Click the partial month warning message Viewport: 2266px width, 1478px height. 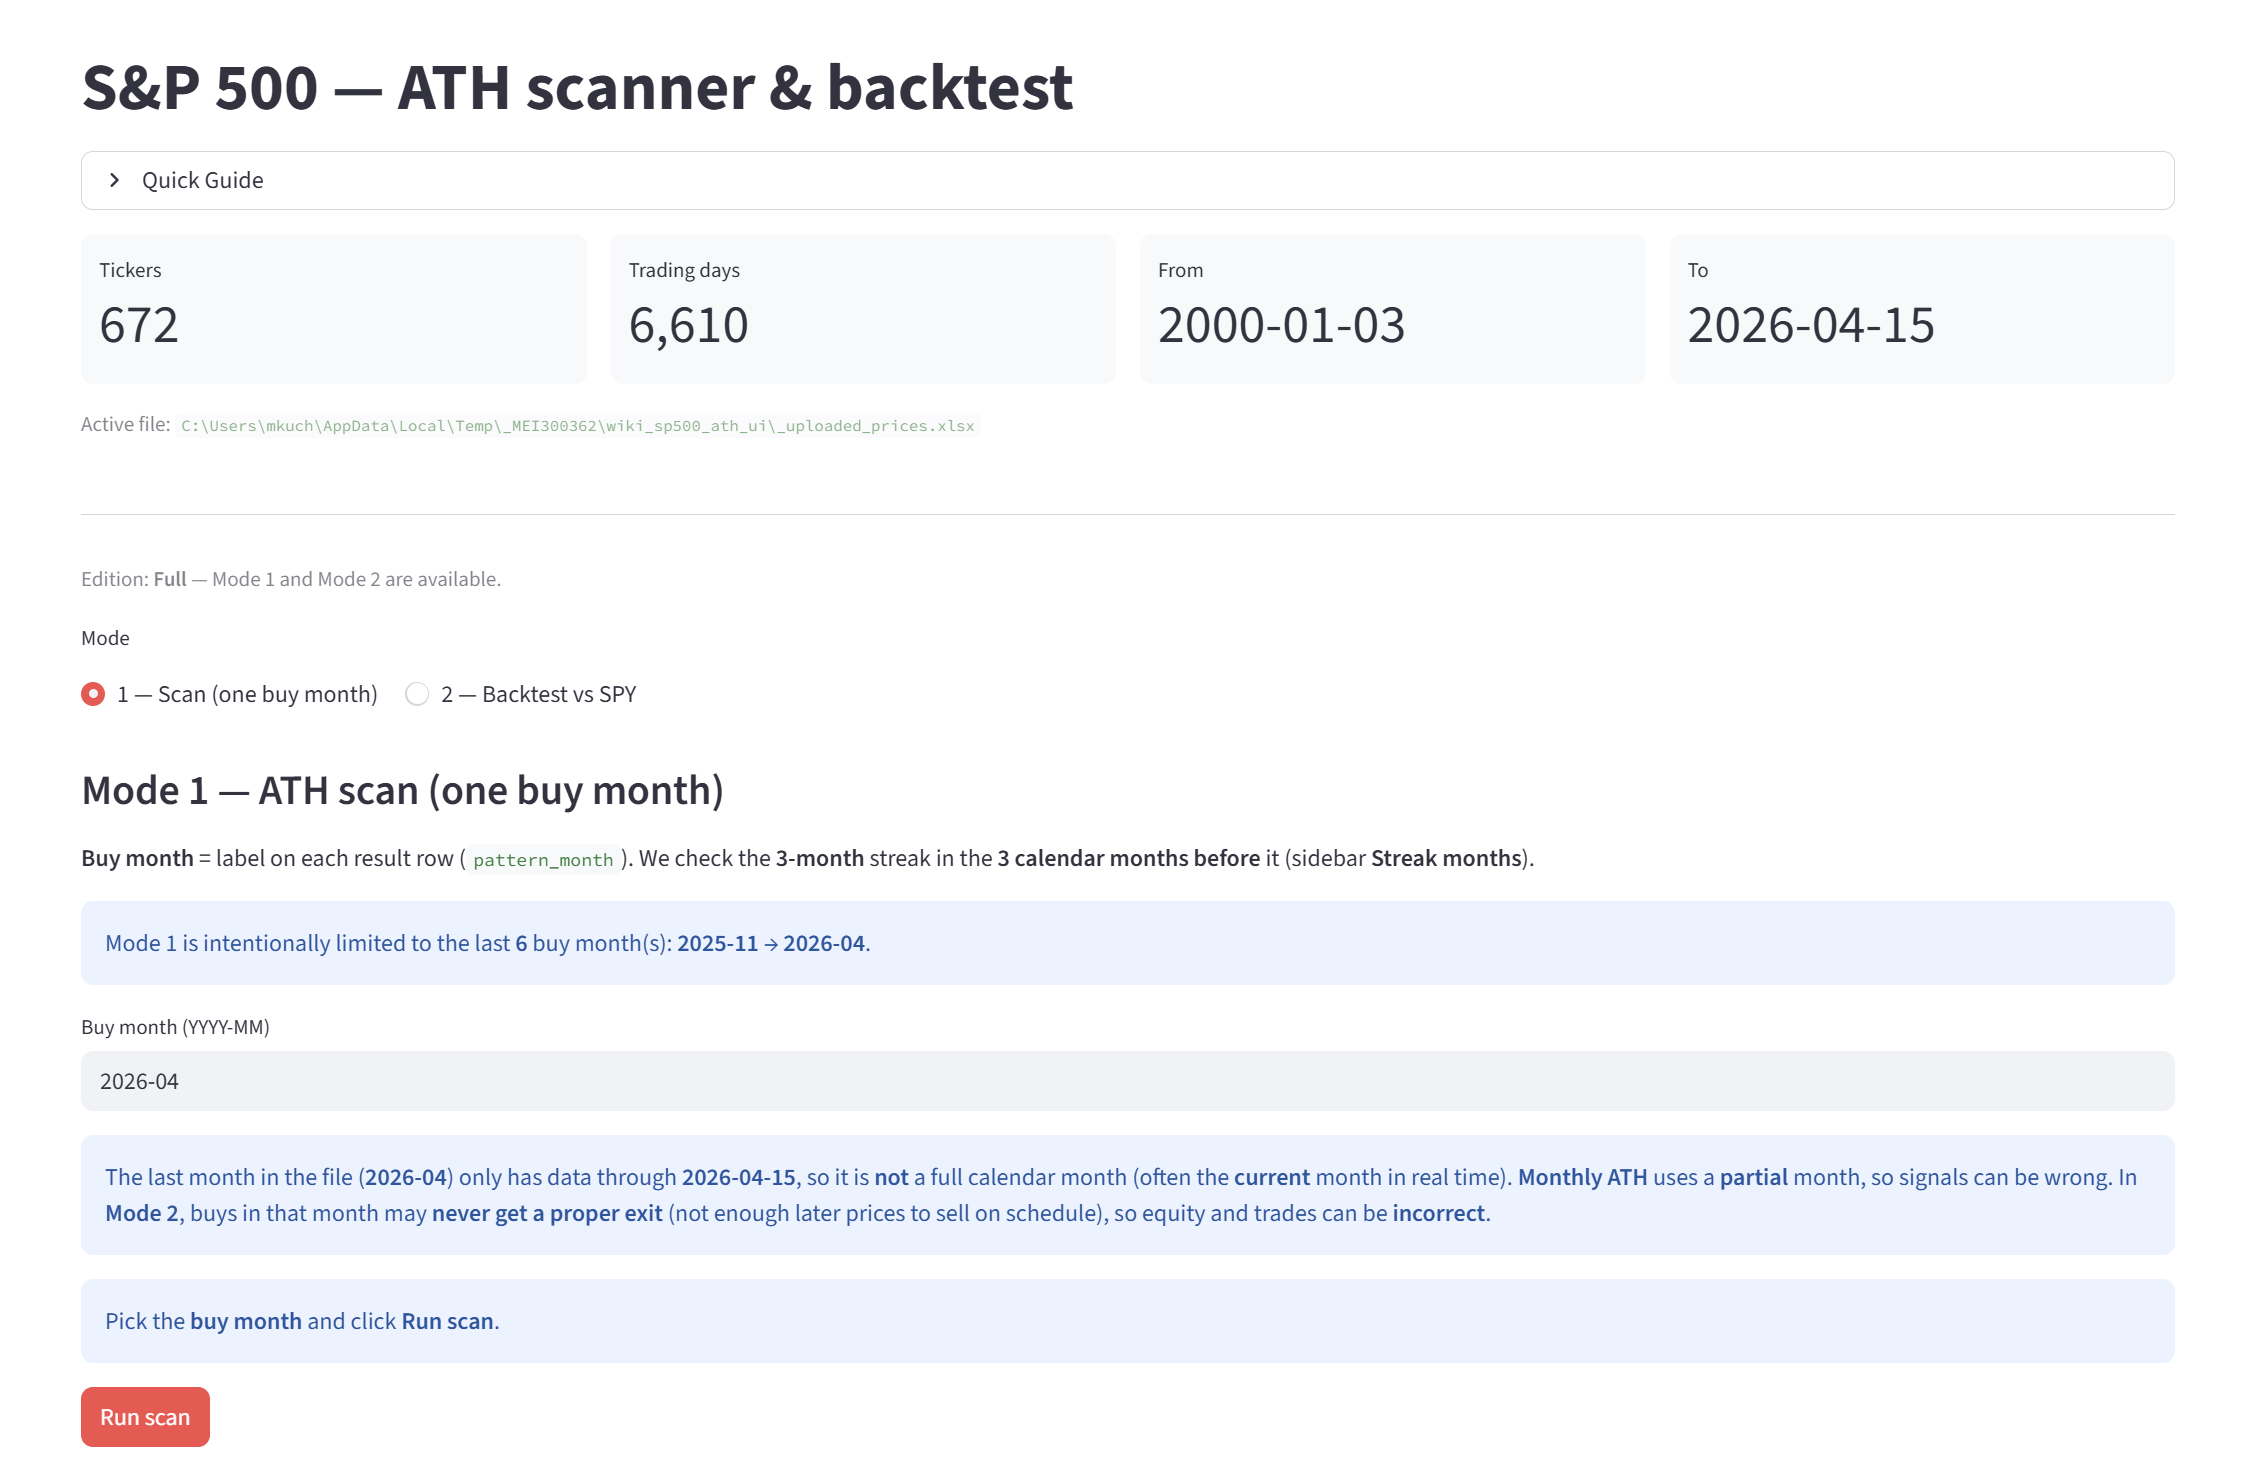pyautogui.click(x=1127, y=1195)
